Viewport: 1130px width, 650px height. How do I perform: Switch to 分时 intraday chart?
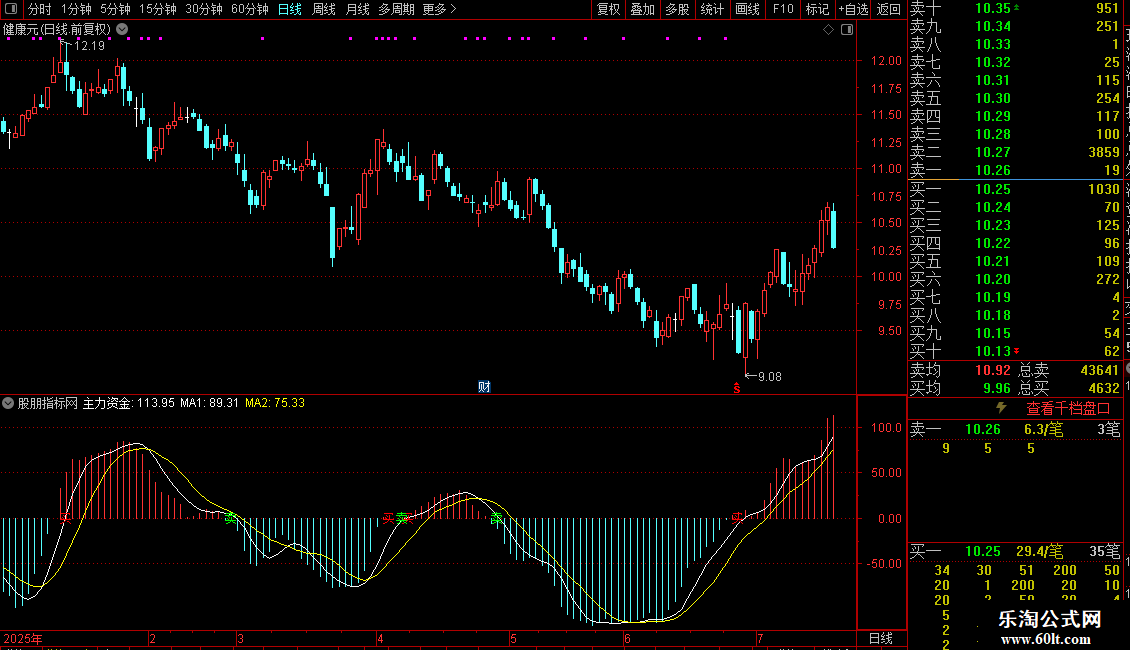coord(40,9)
